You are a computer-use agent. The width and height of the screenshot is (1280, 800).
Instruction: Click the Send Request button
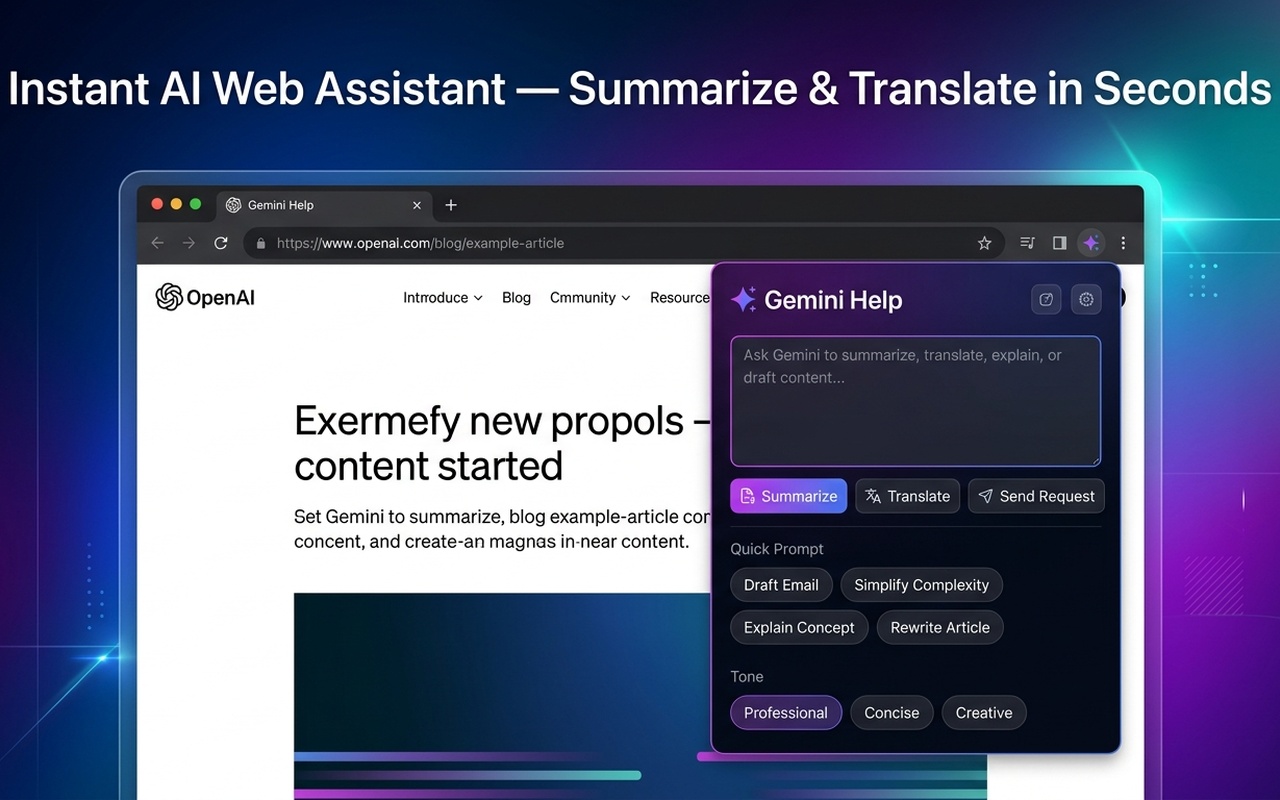[x=1036, y=496]
